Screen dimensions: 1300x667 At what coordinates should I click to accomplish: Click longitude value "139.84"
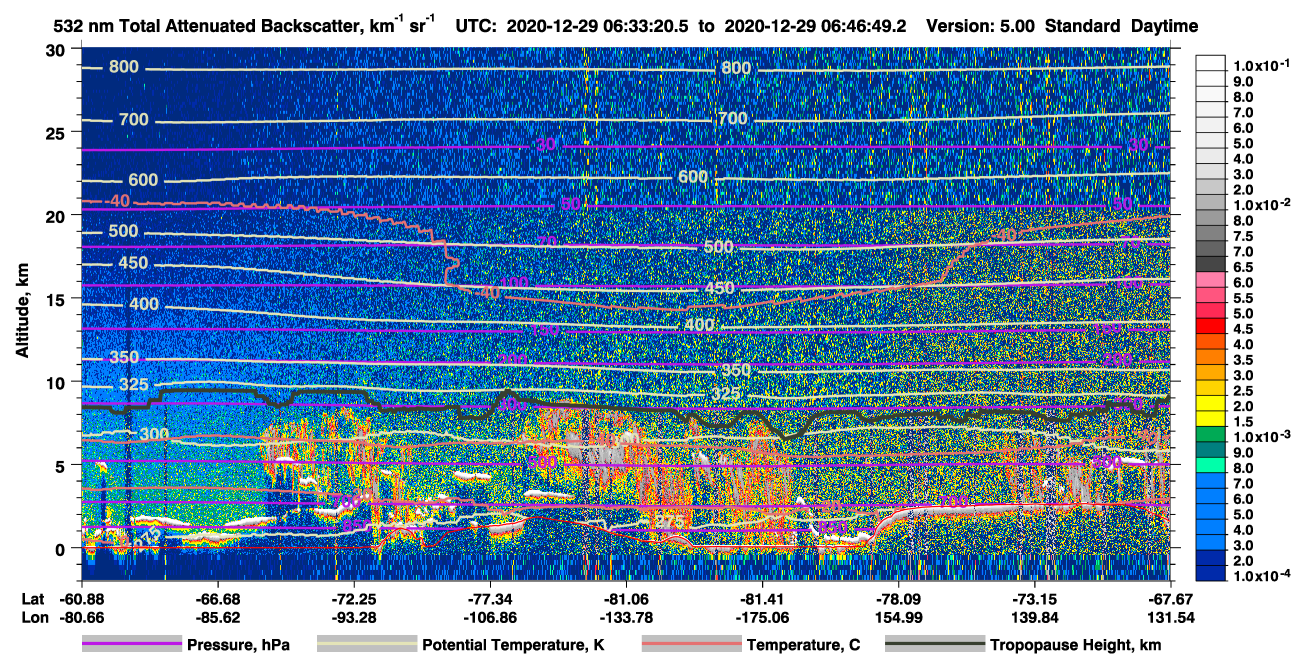click(x=1035, y=618)
